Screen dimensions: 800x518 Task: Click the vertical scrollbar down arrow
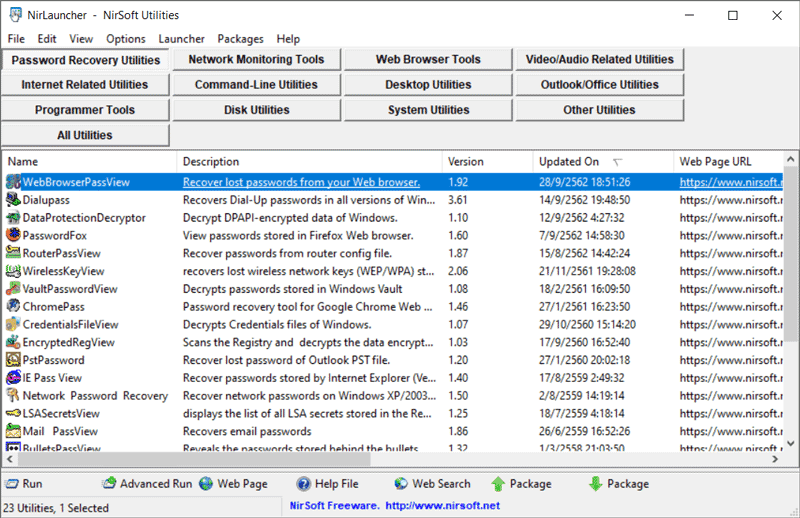[x=791, y=443]
